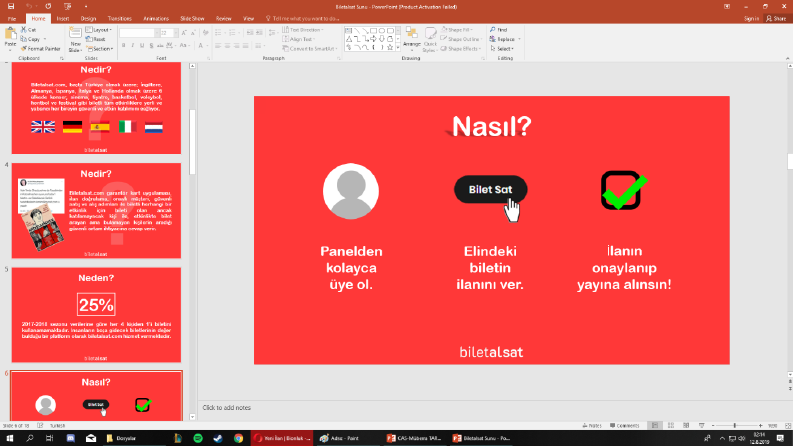Start slideshow from beginning via Quick Access icon
Screen dimensions: 793x446
pos(67,7)
